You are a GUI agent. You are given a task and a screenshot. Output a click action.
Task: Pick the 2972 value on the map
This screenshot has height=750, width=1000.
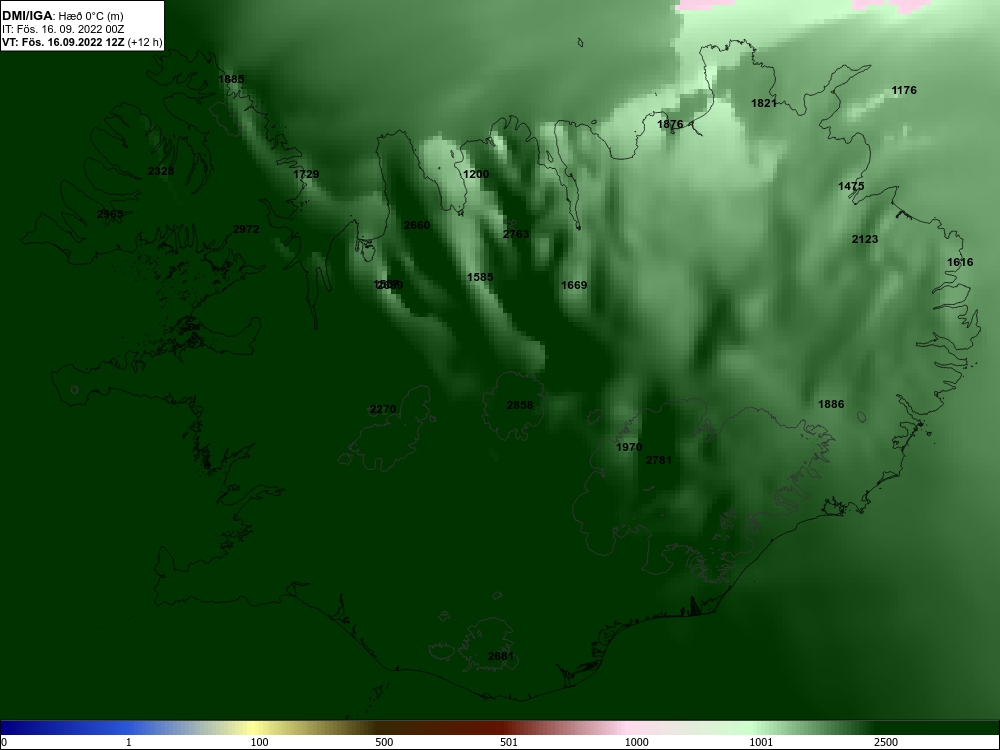246,229
